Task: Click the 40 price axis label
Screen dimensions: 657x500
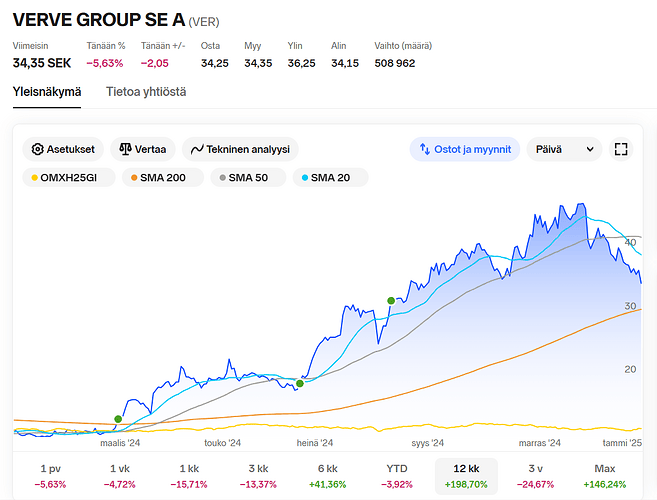Action: click(630, 242)
